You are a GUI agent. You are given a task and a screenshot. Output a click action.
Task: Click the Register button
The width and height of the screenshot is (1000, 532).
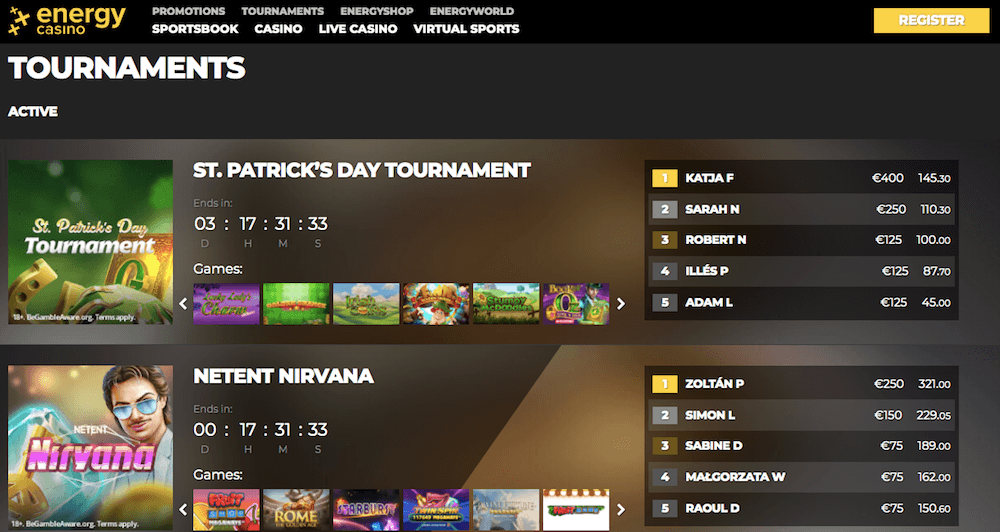click(931, 20)
